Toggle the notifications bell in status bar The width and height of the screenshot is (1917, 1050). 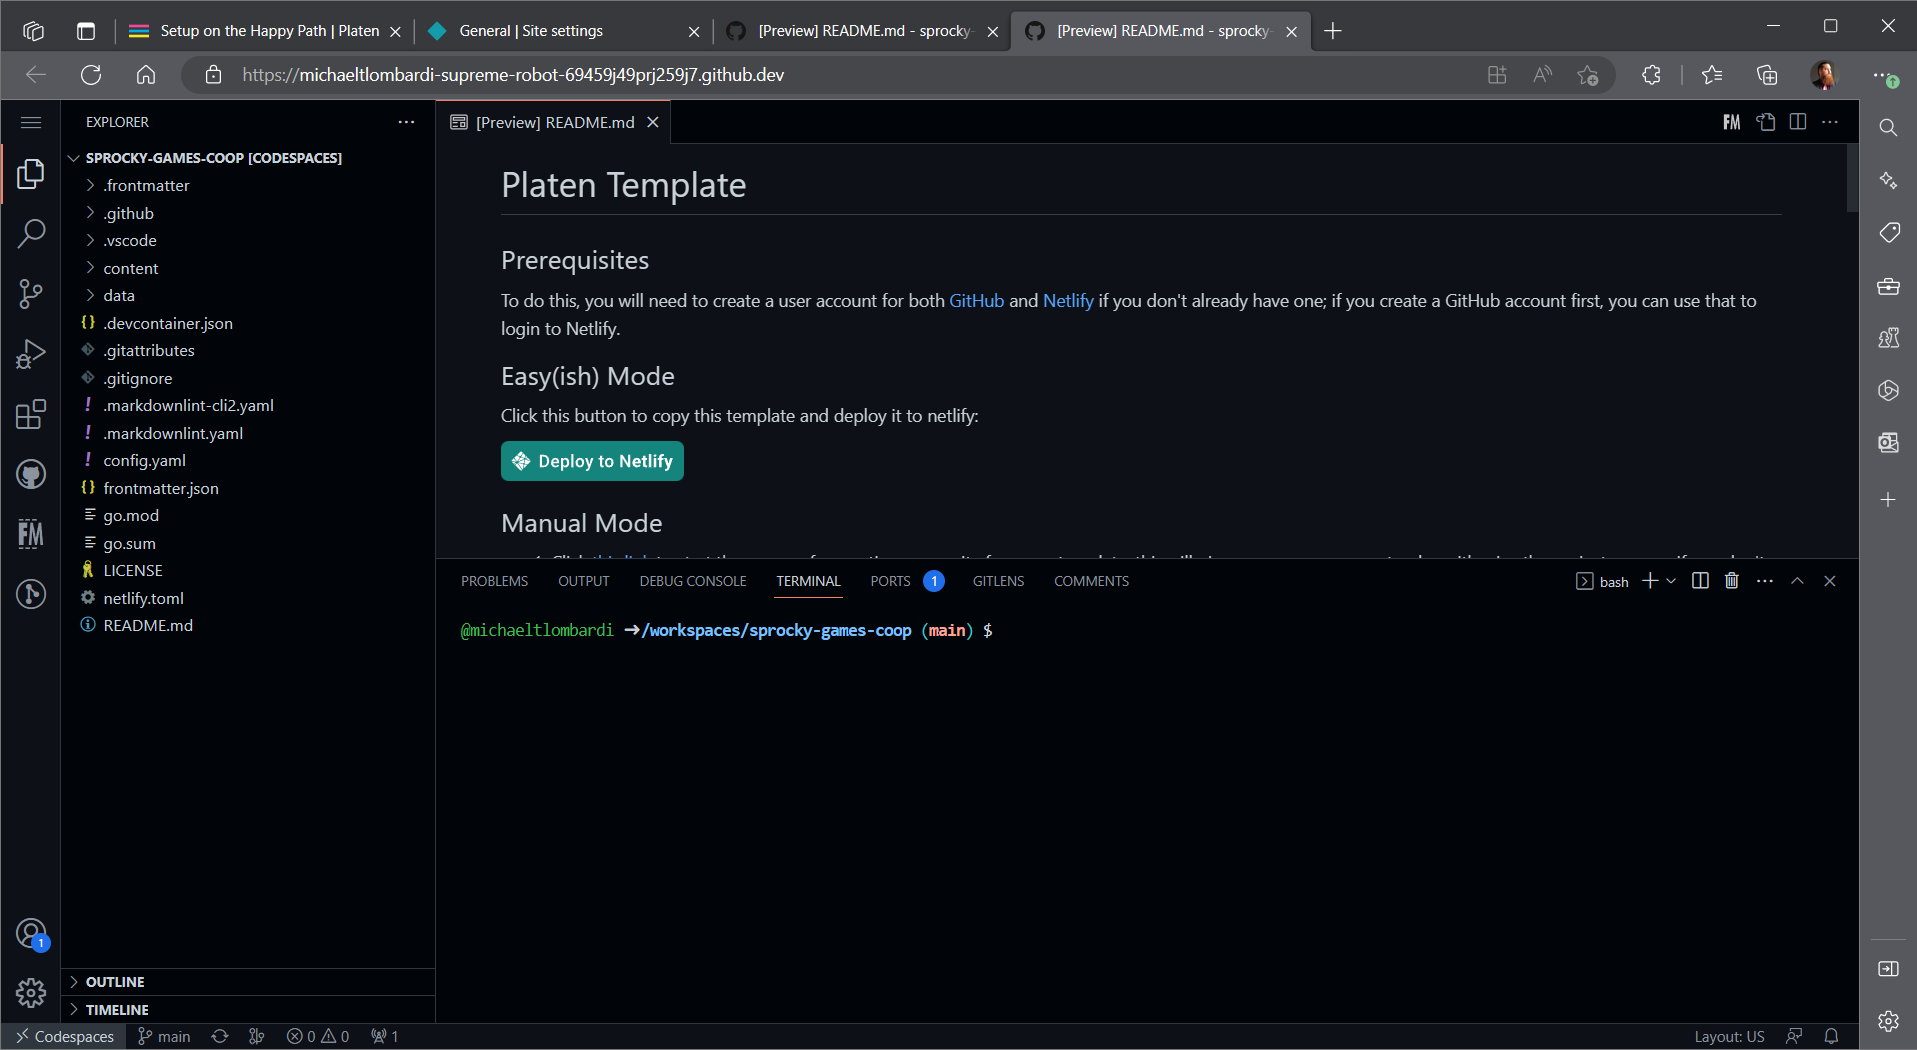point(1831,1036)
